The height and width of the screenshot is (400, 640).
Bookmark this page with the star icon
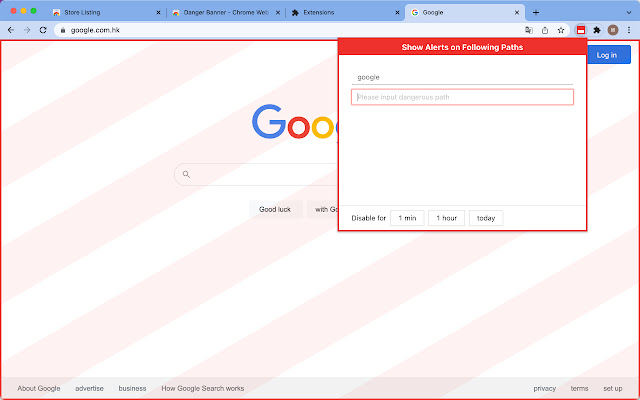[561, 30]
